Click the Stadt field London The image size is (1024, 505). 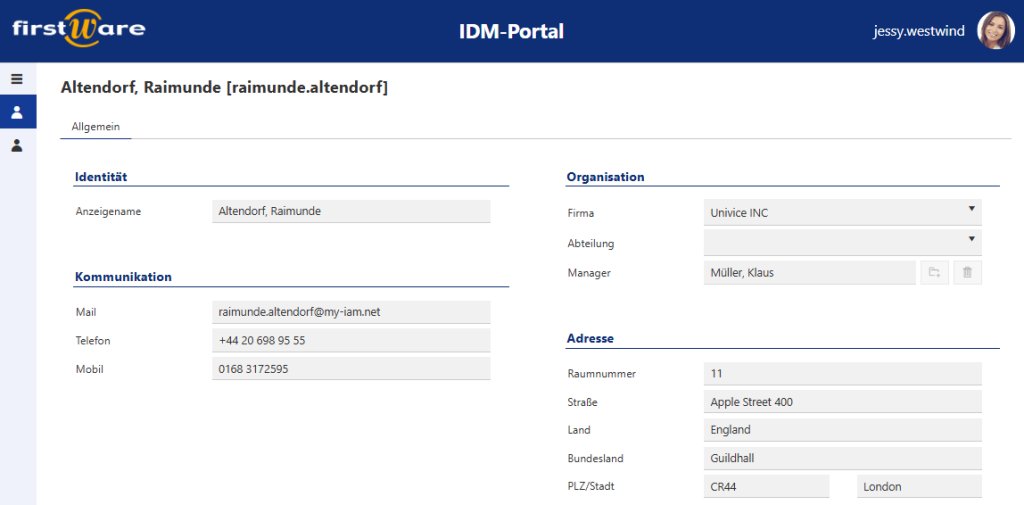point(919,486)
